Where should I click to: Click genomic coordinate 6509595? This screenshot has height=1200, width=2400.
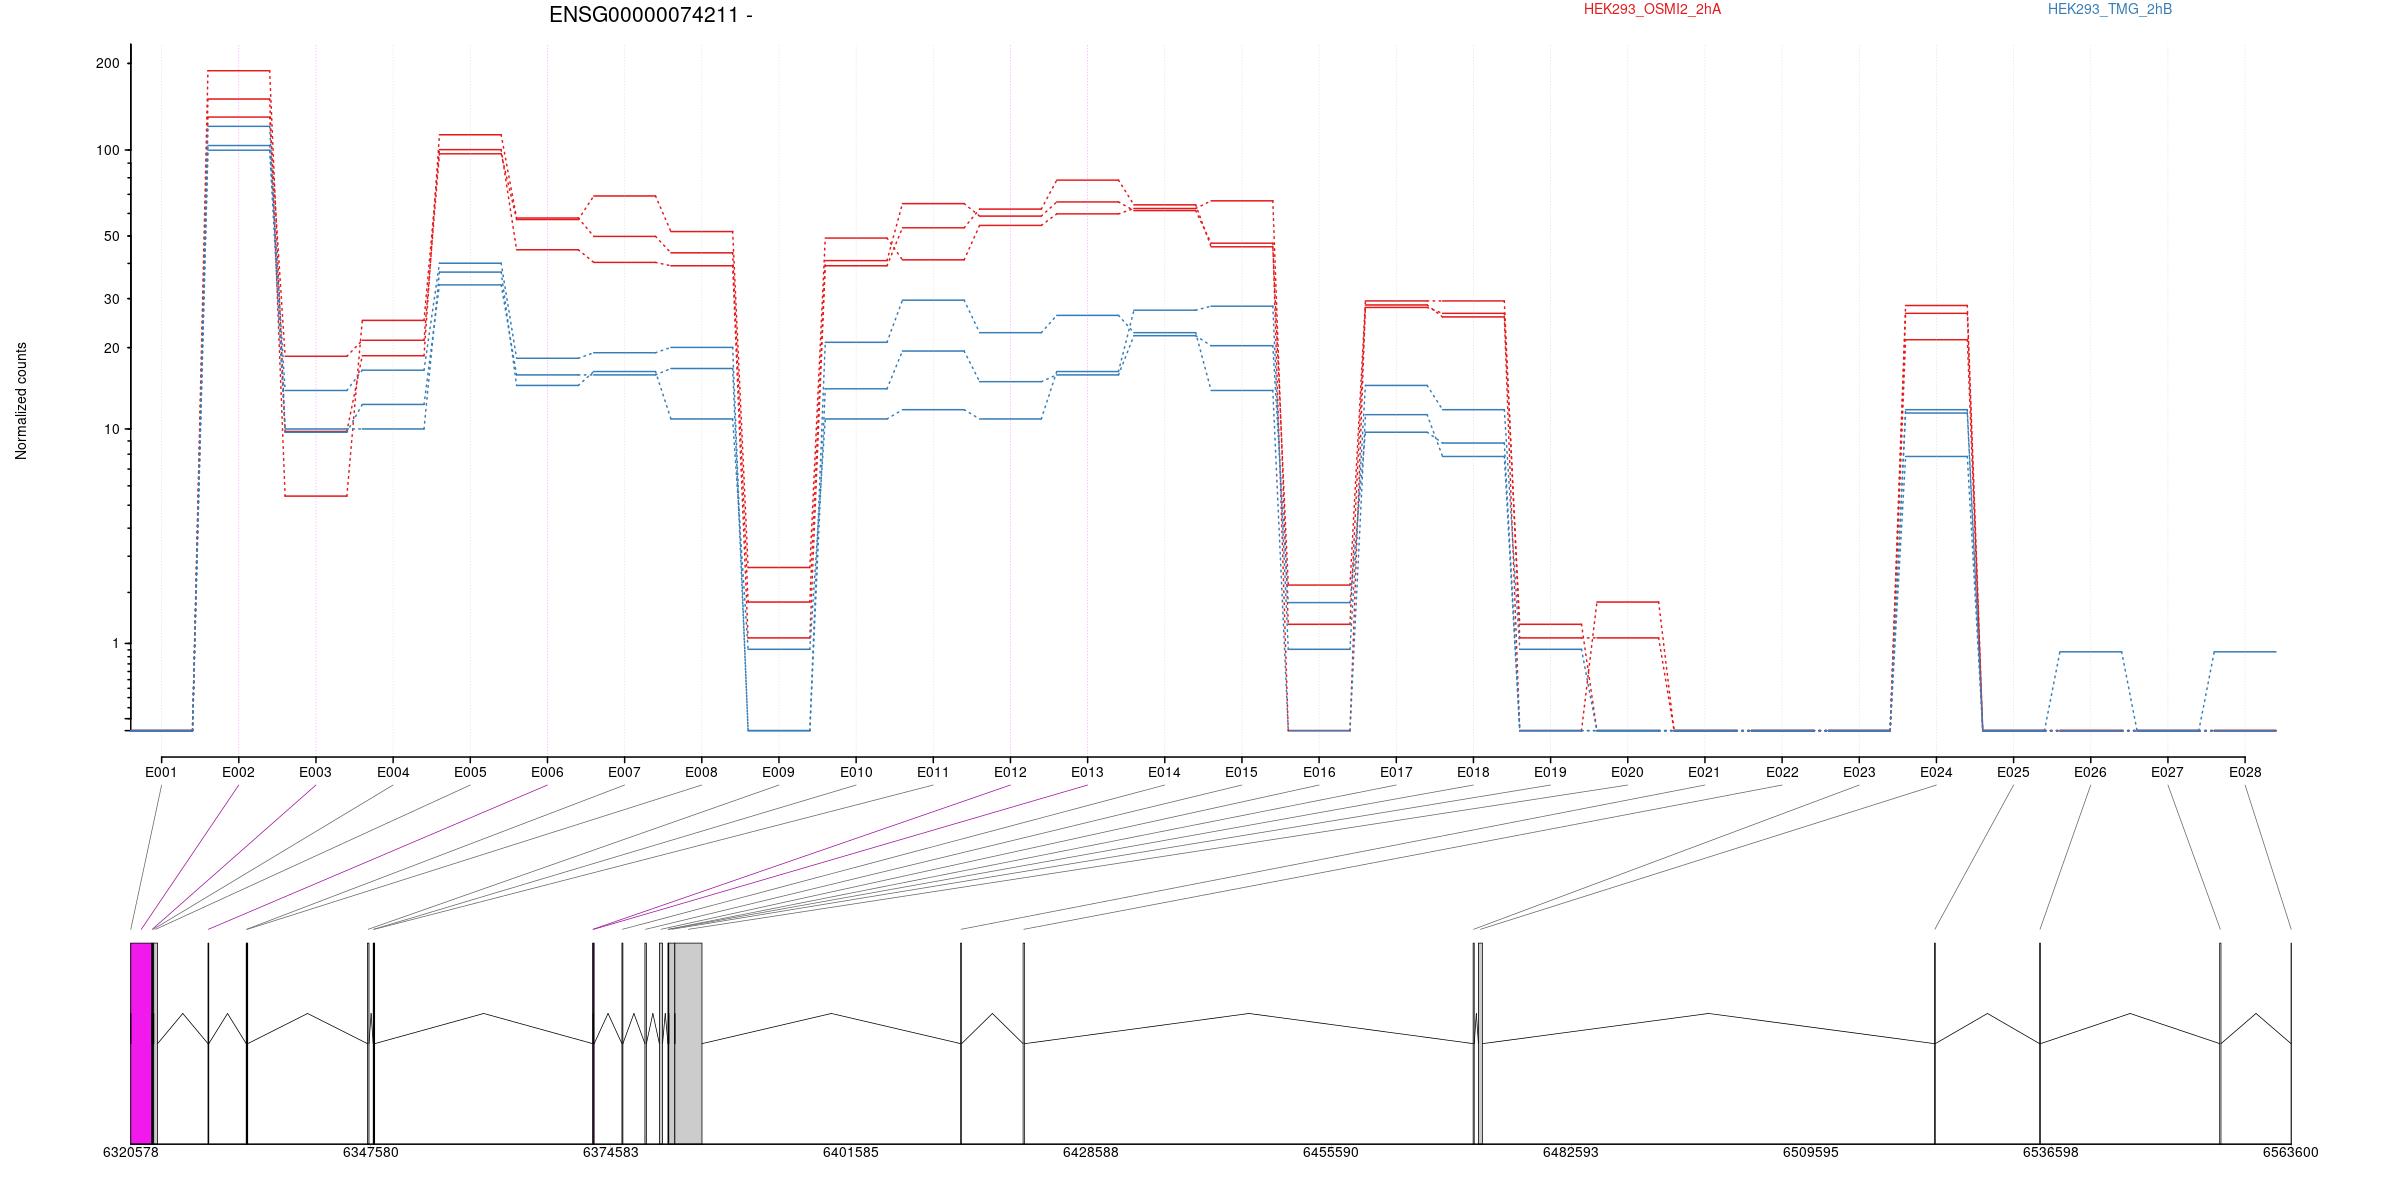[1810, 1152]
